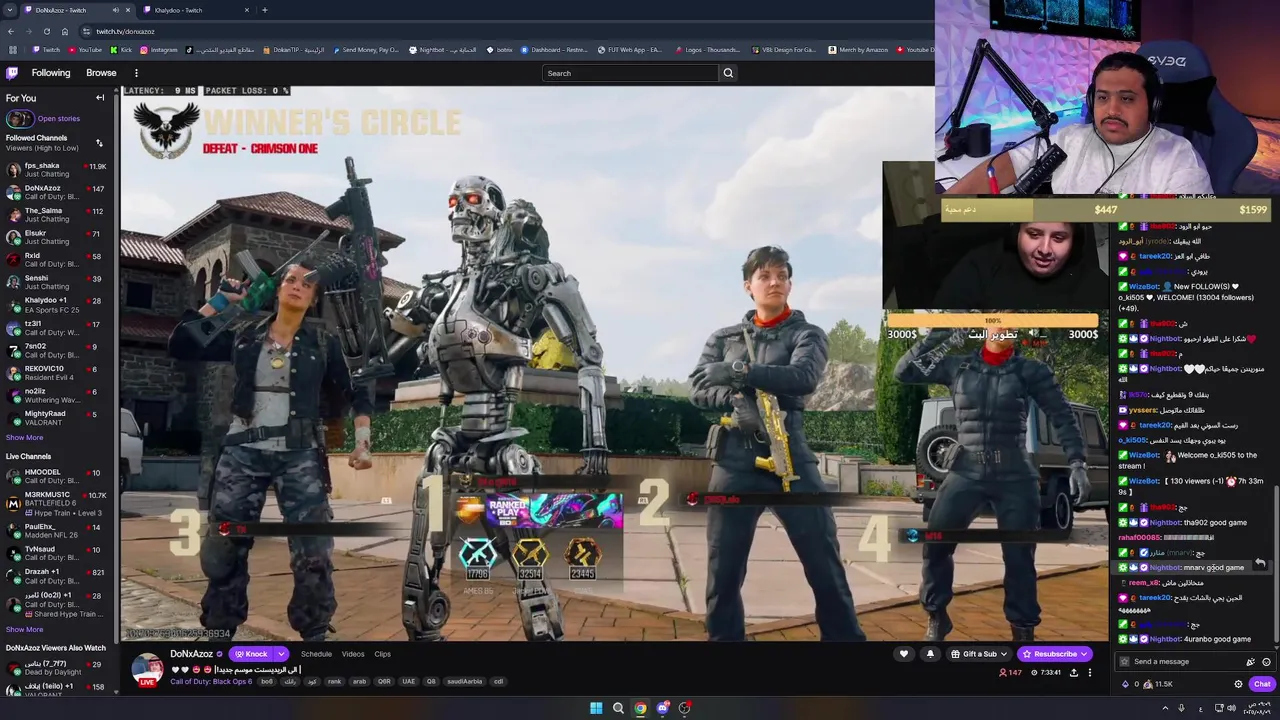Open REKOVIC10 channel in sidebar

59,373
